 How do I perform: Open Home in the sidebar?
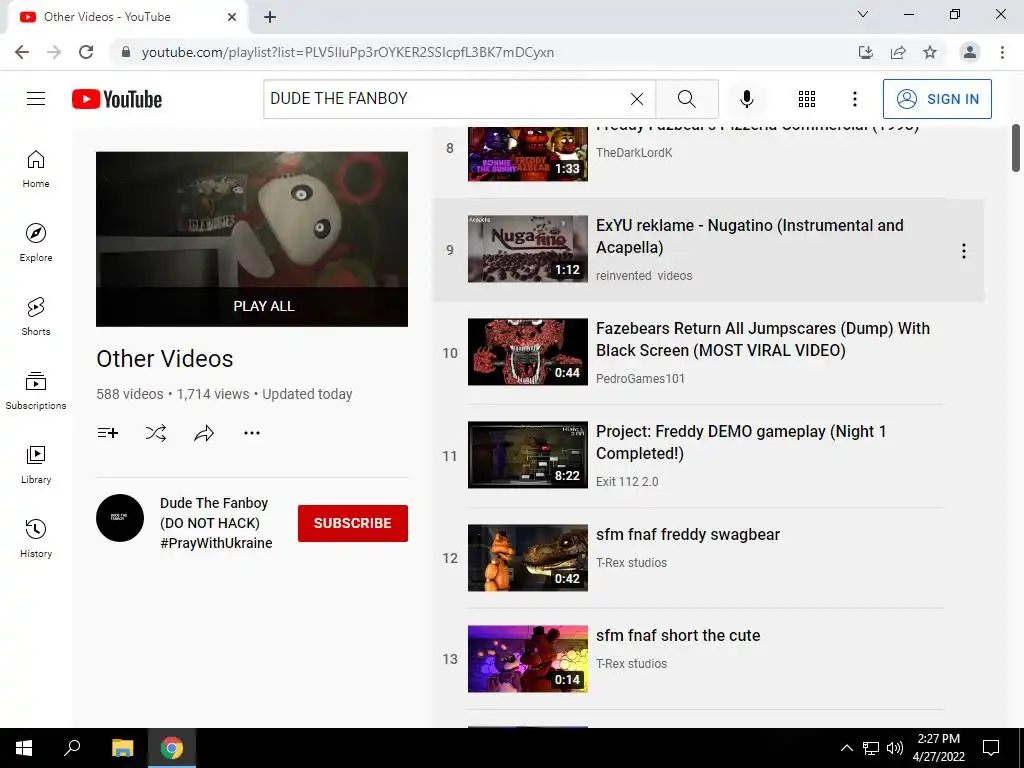point(36,168)
